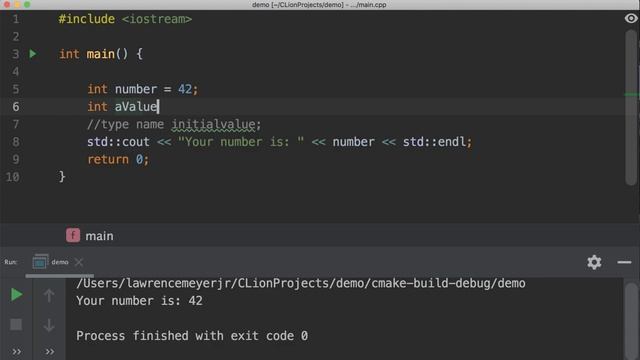Click the window title 'demo main.cpp'

[x=319, y=5]
